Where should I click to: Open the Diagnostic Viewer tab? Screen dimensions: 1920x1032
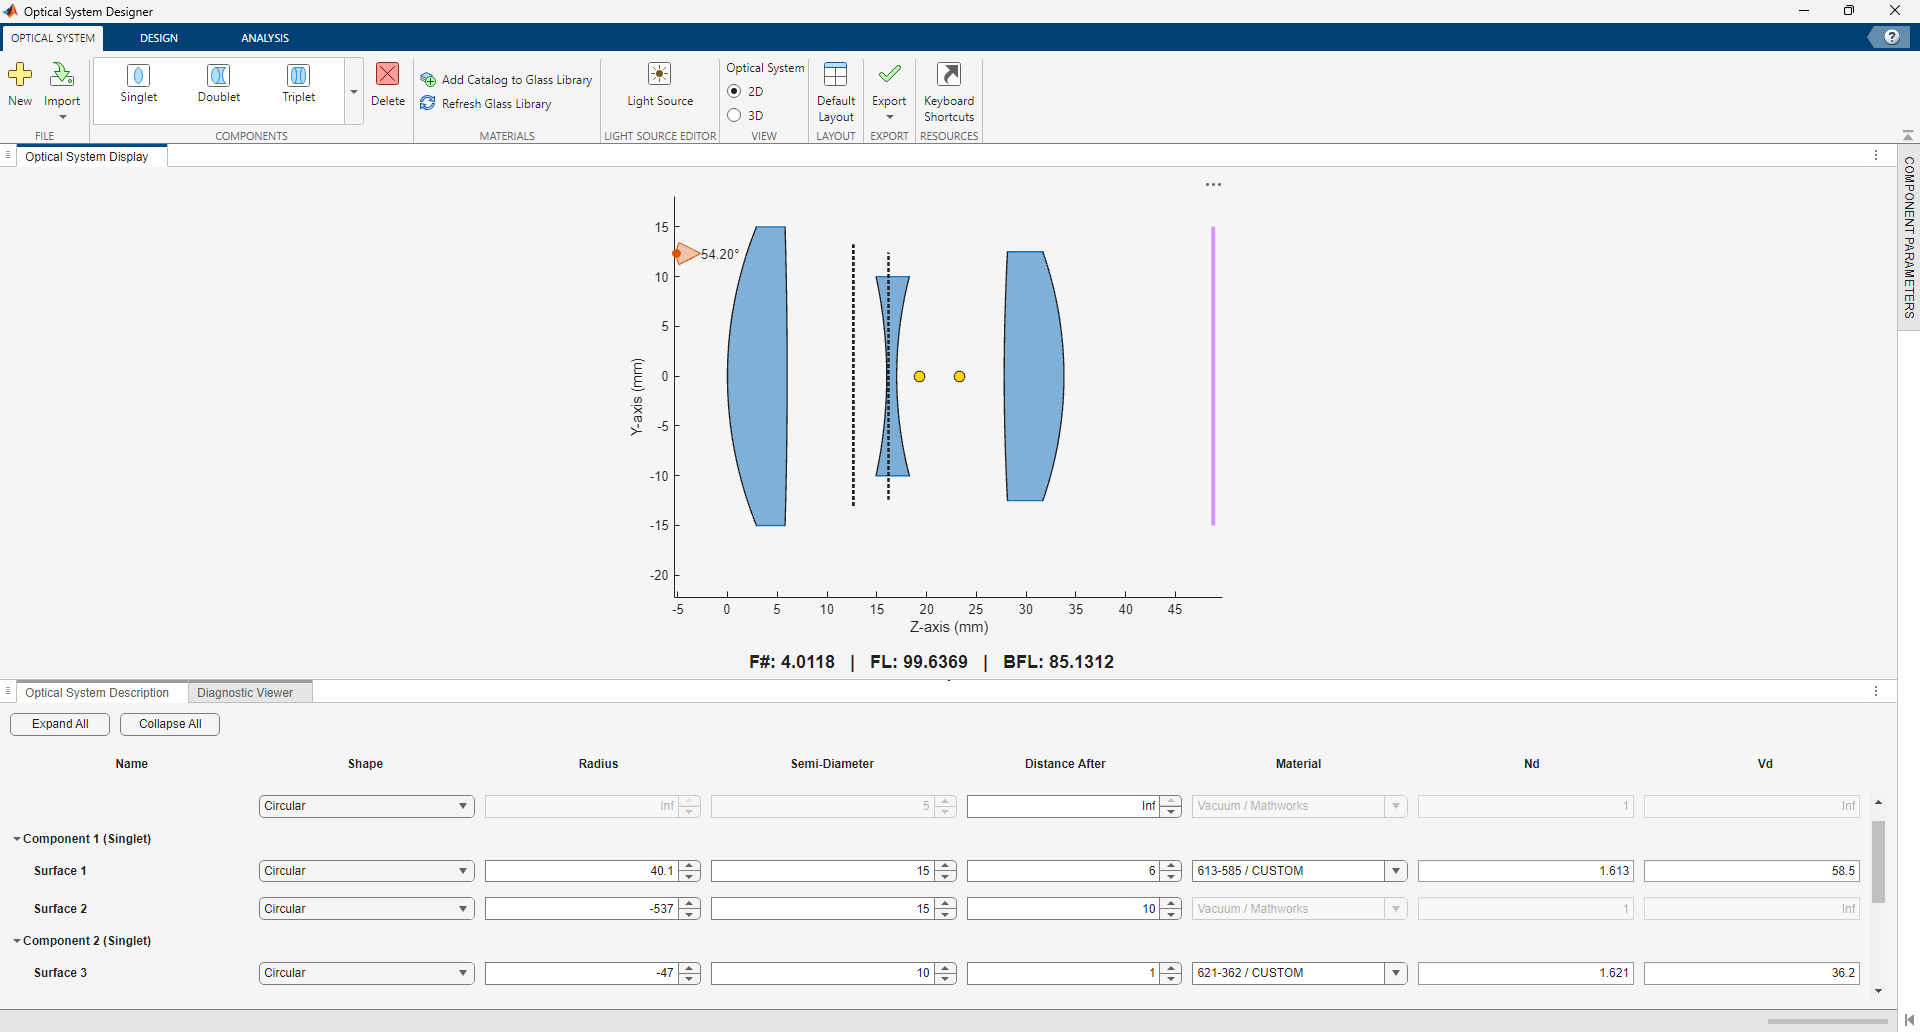245,692
